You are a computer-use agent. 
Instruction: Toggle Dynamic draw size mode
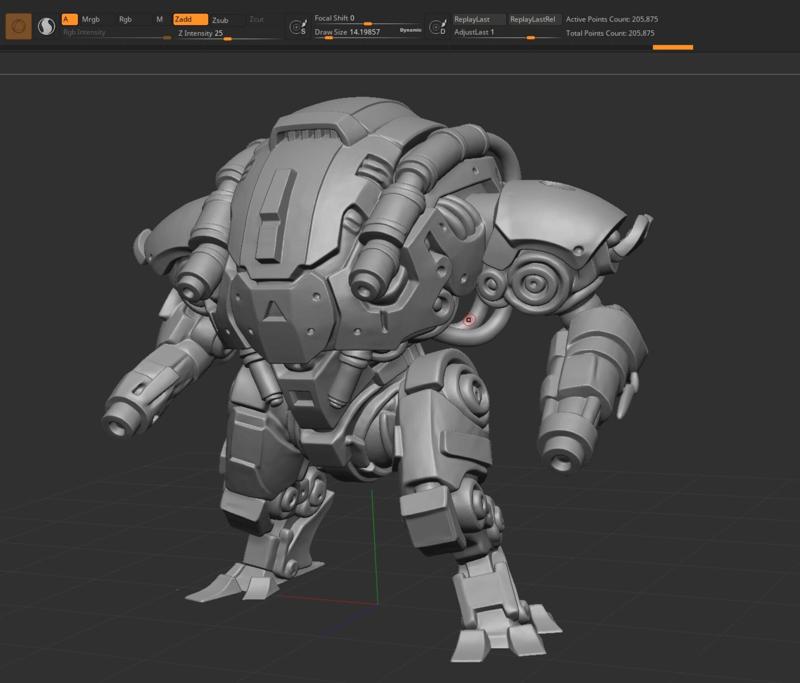click(411, 32)
